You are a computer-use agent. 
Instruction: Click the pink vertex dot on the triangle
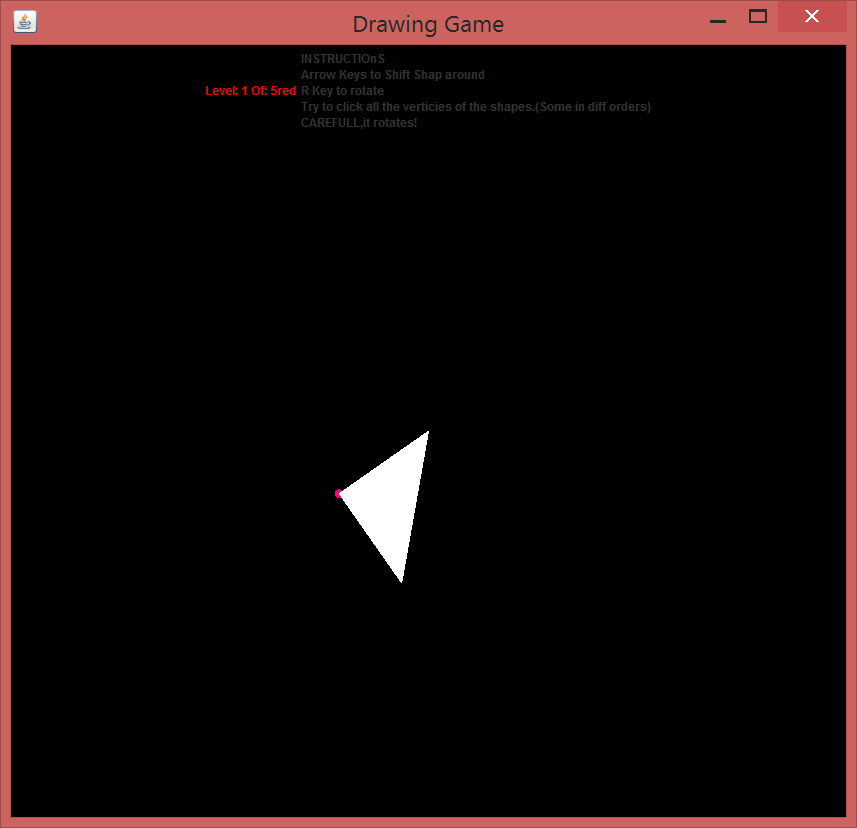click(x=338, y=494)
